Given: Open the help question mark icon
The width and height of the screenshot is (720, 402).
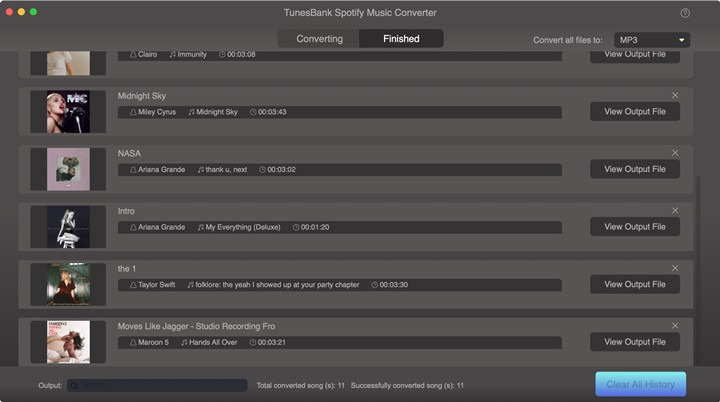Looking at the screenshot, I should click(x=685, y=13).
